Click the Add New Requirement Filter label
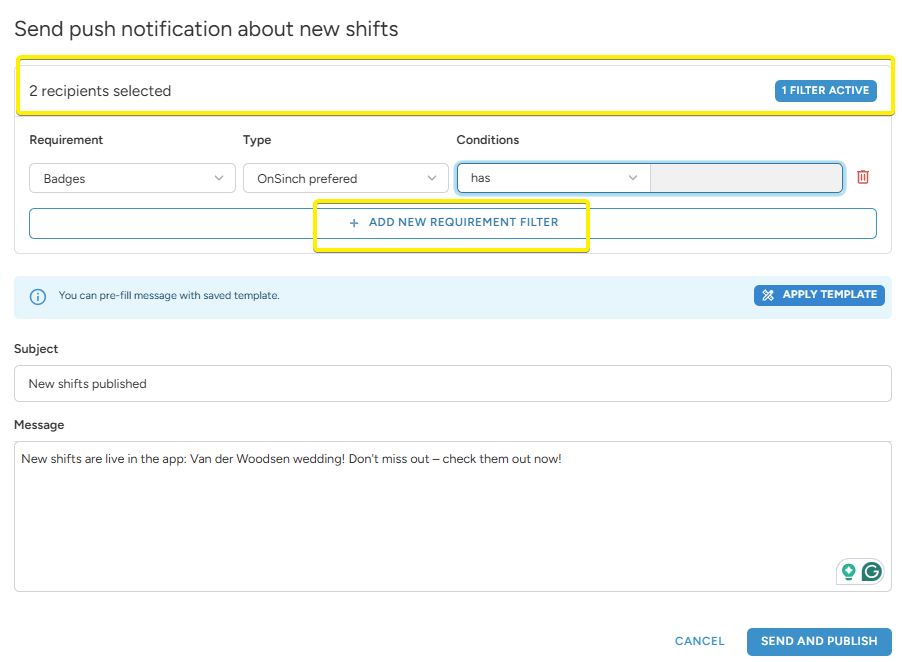Image resolution: width=902 pixels, height=662 pixels. pyautogui.click(x=463, y=222)
